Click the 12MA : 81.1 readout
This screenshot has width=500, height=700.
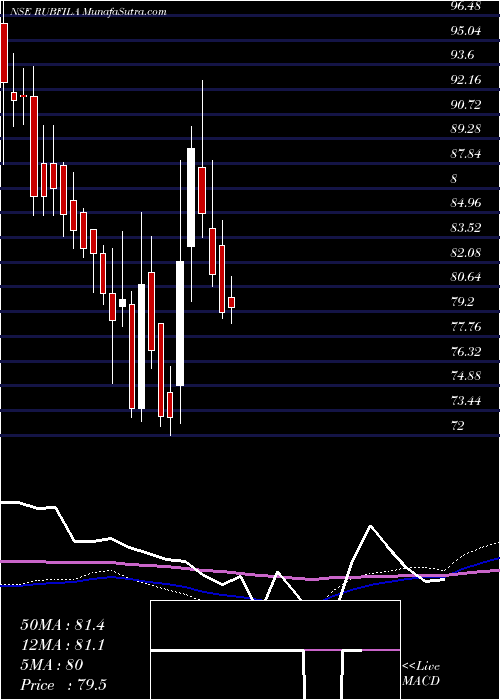pos(62,645)
